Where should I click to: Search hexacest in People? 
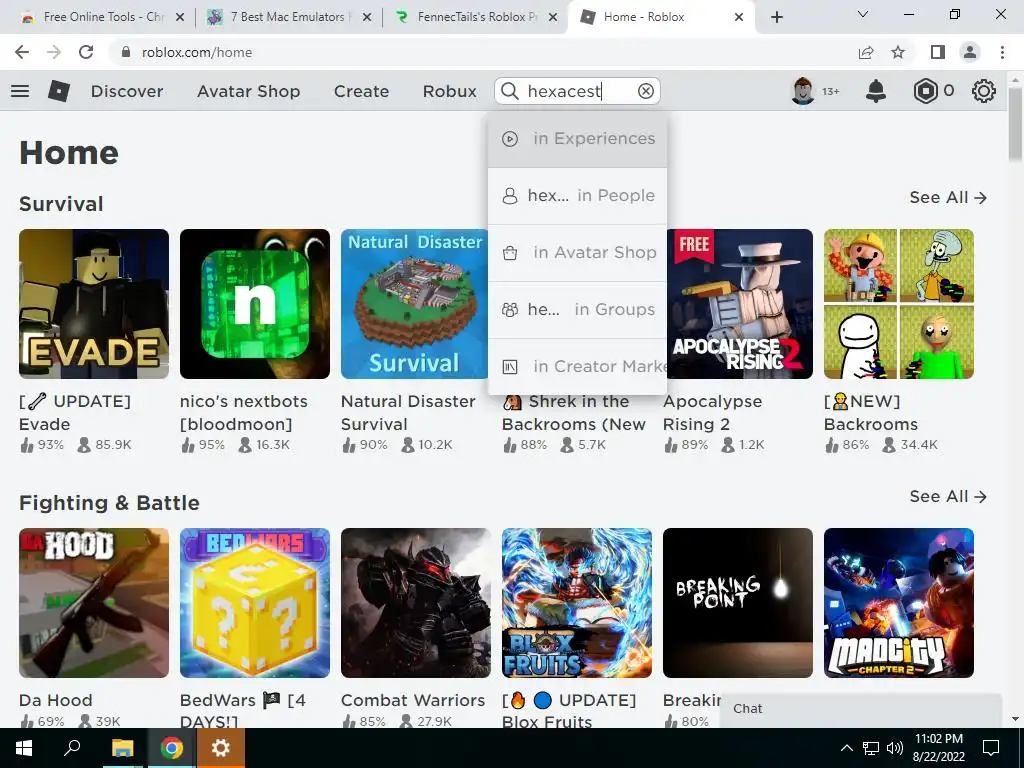coord(577,195)
